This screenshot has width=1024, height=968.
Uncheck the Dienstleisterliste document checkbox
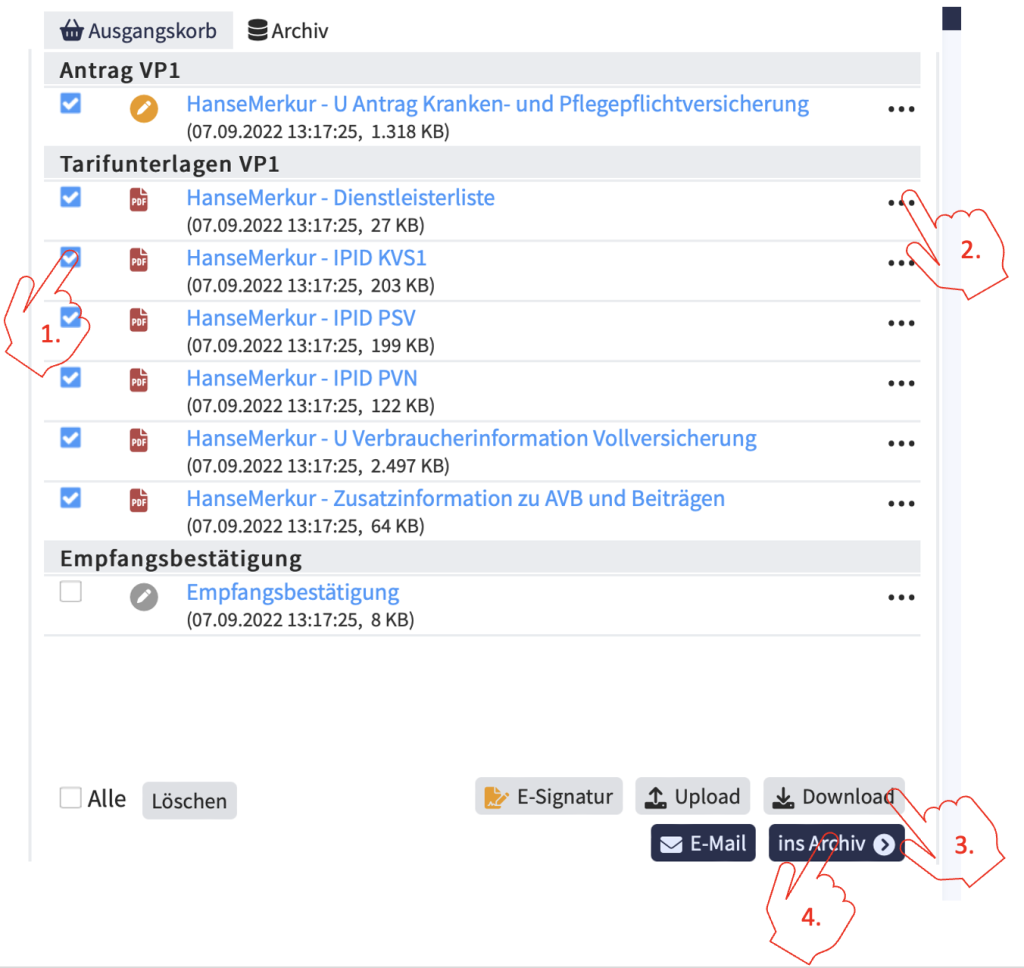[x=71, y=197]
